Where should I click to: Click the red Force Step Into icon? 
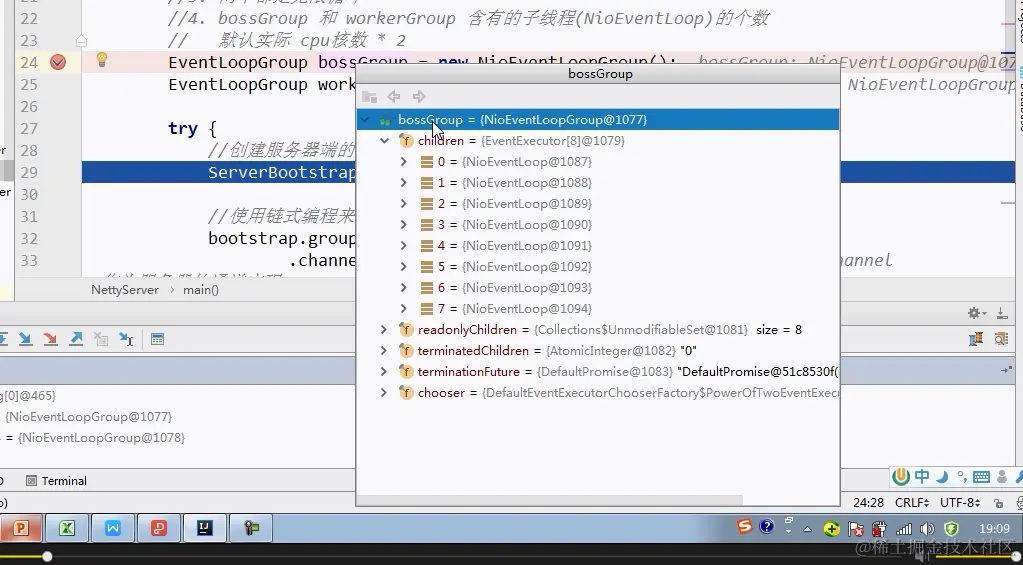click(50, 339)
